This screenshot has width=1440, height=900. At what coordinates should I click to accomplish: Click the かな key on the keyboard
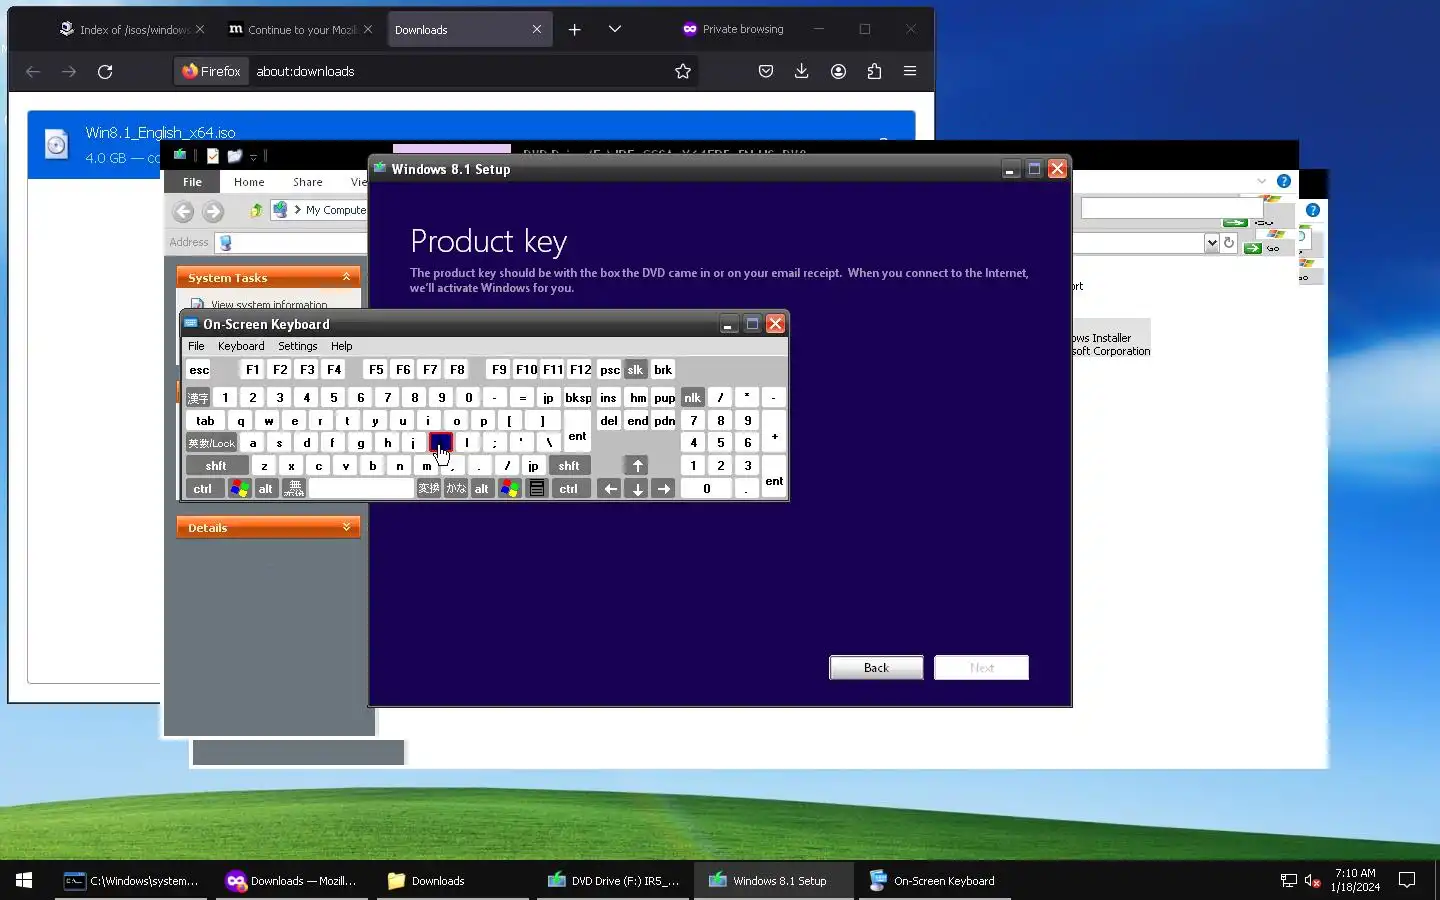click(456, 489)
